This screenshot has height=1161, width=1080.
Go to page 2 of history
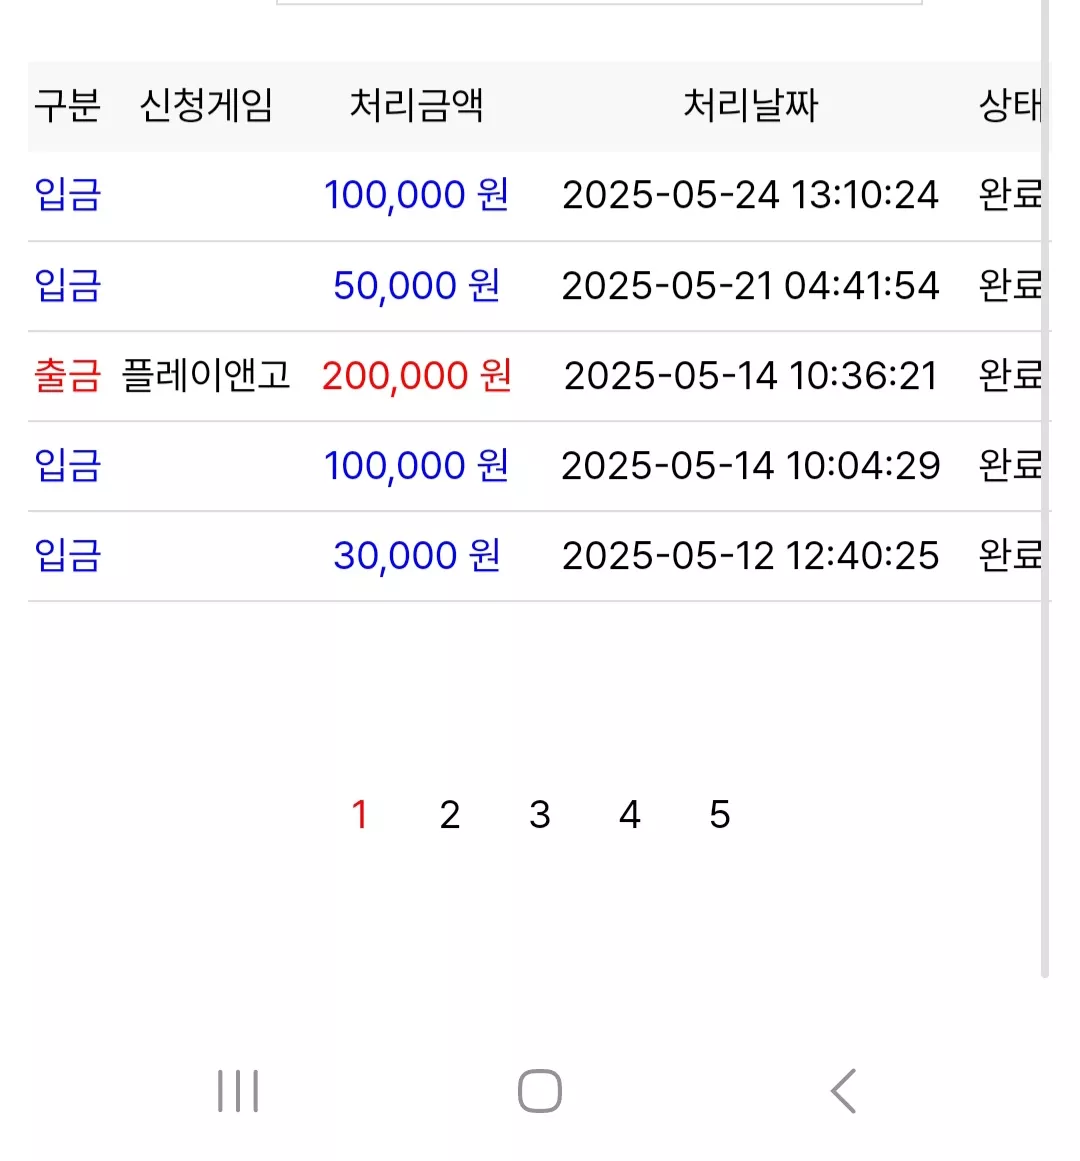pos(450,814)
